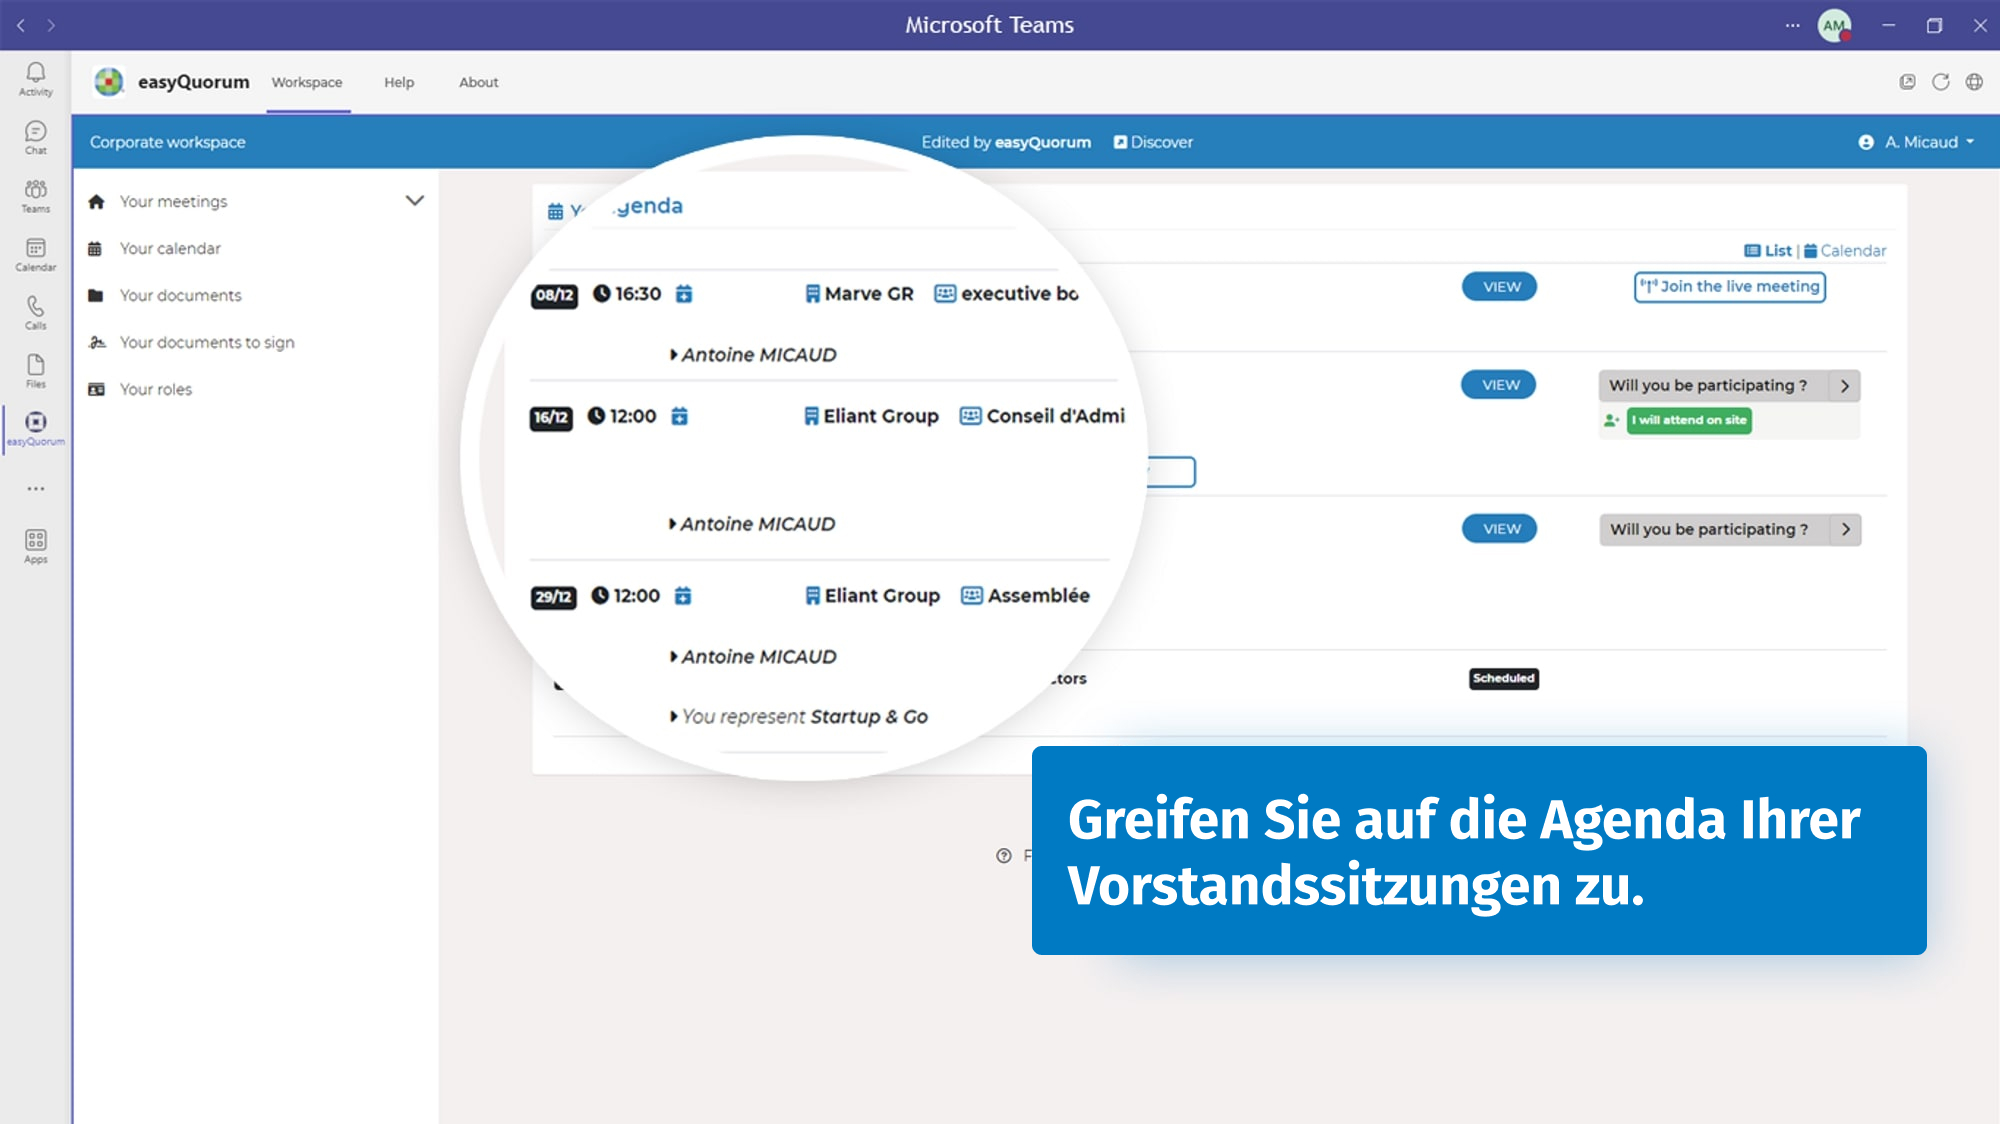Viewport: 2000px width, 1124px height.
Task: Click the pop-out app icon
Action: tap(1908, 82)
